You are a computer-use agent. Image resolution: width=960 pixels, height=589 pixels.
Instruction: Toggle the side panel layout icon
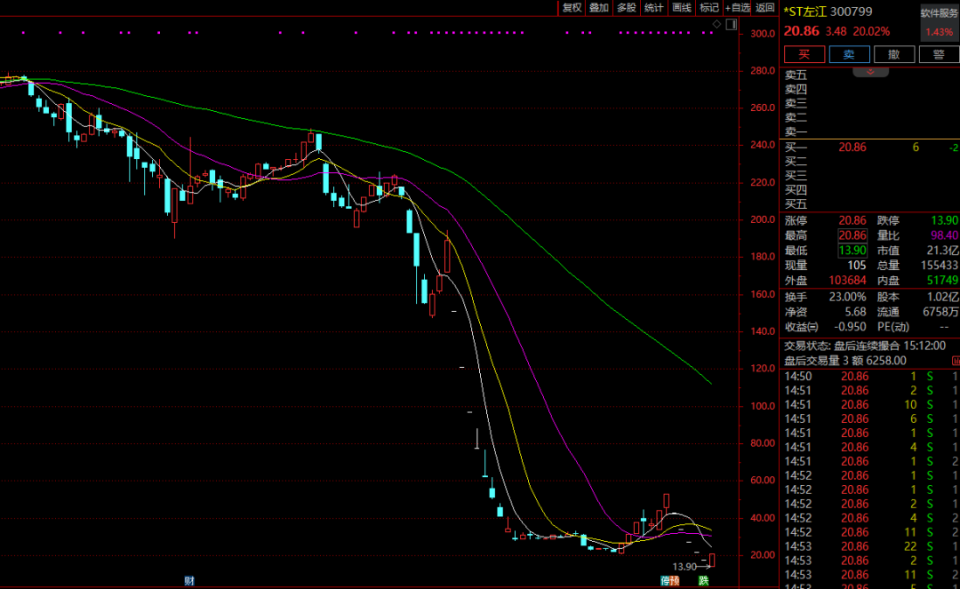732,24
